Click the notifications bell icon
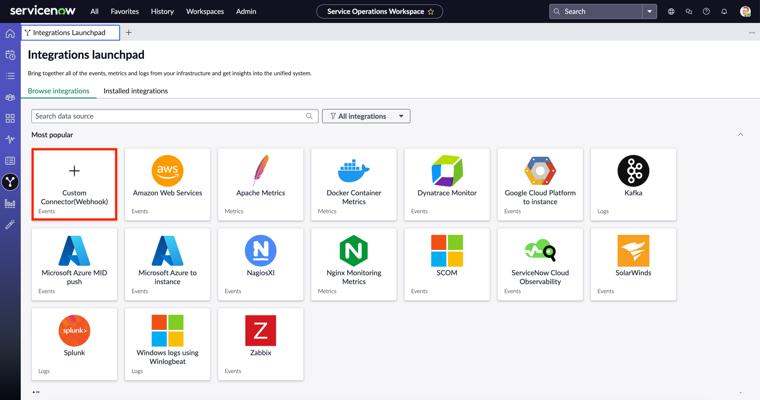 pos(724,12)
